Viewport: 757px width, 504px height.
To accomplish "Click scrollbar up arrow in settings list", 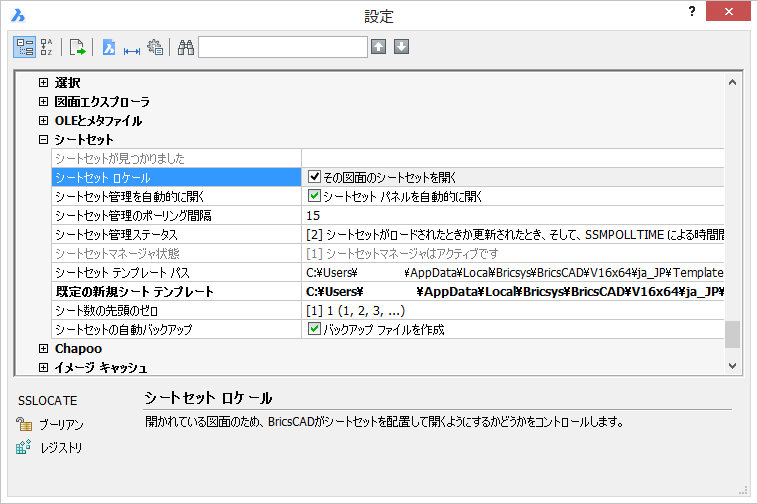I will [x=732, y=82].
